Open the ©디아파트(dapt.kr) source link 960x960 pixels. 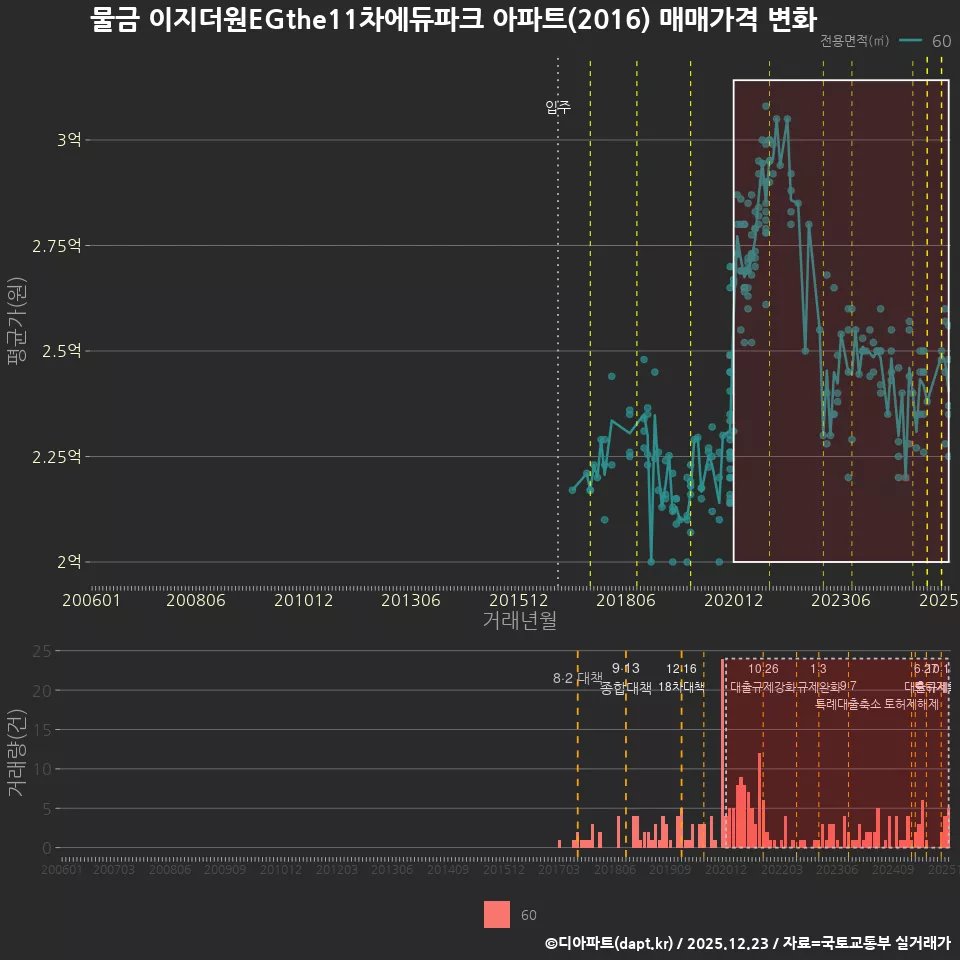[x=601, y=943]
